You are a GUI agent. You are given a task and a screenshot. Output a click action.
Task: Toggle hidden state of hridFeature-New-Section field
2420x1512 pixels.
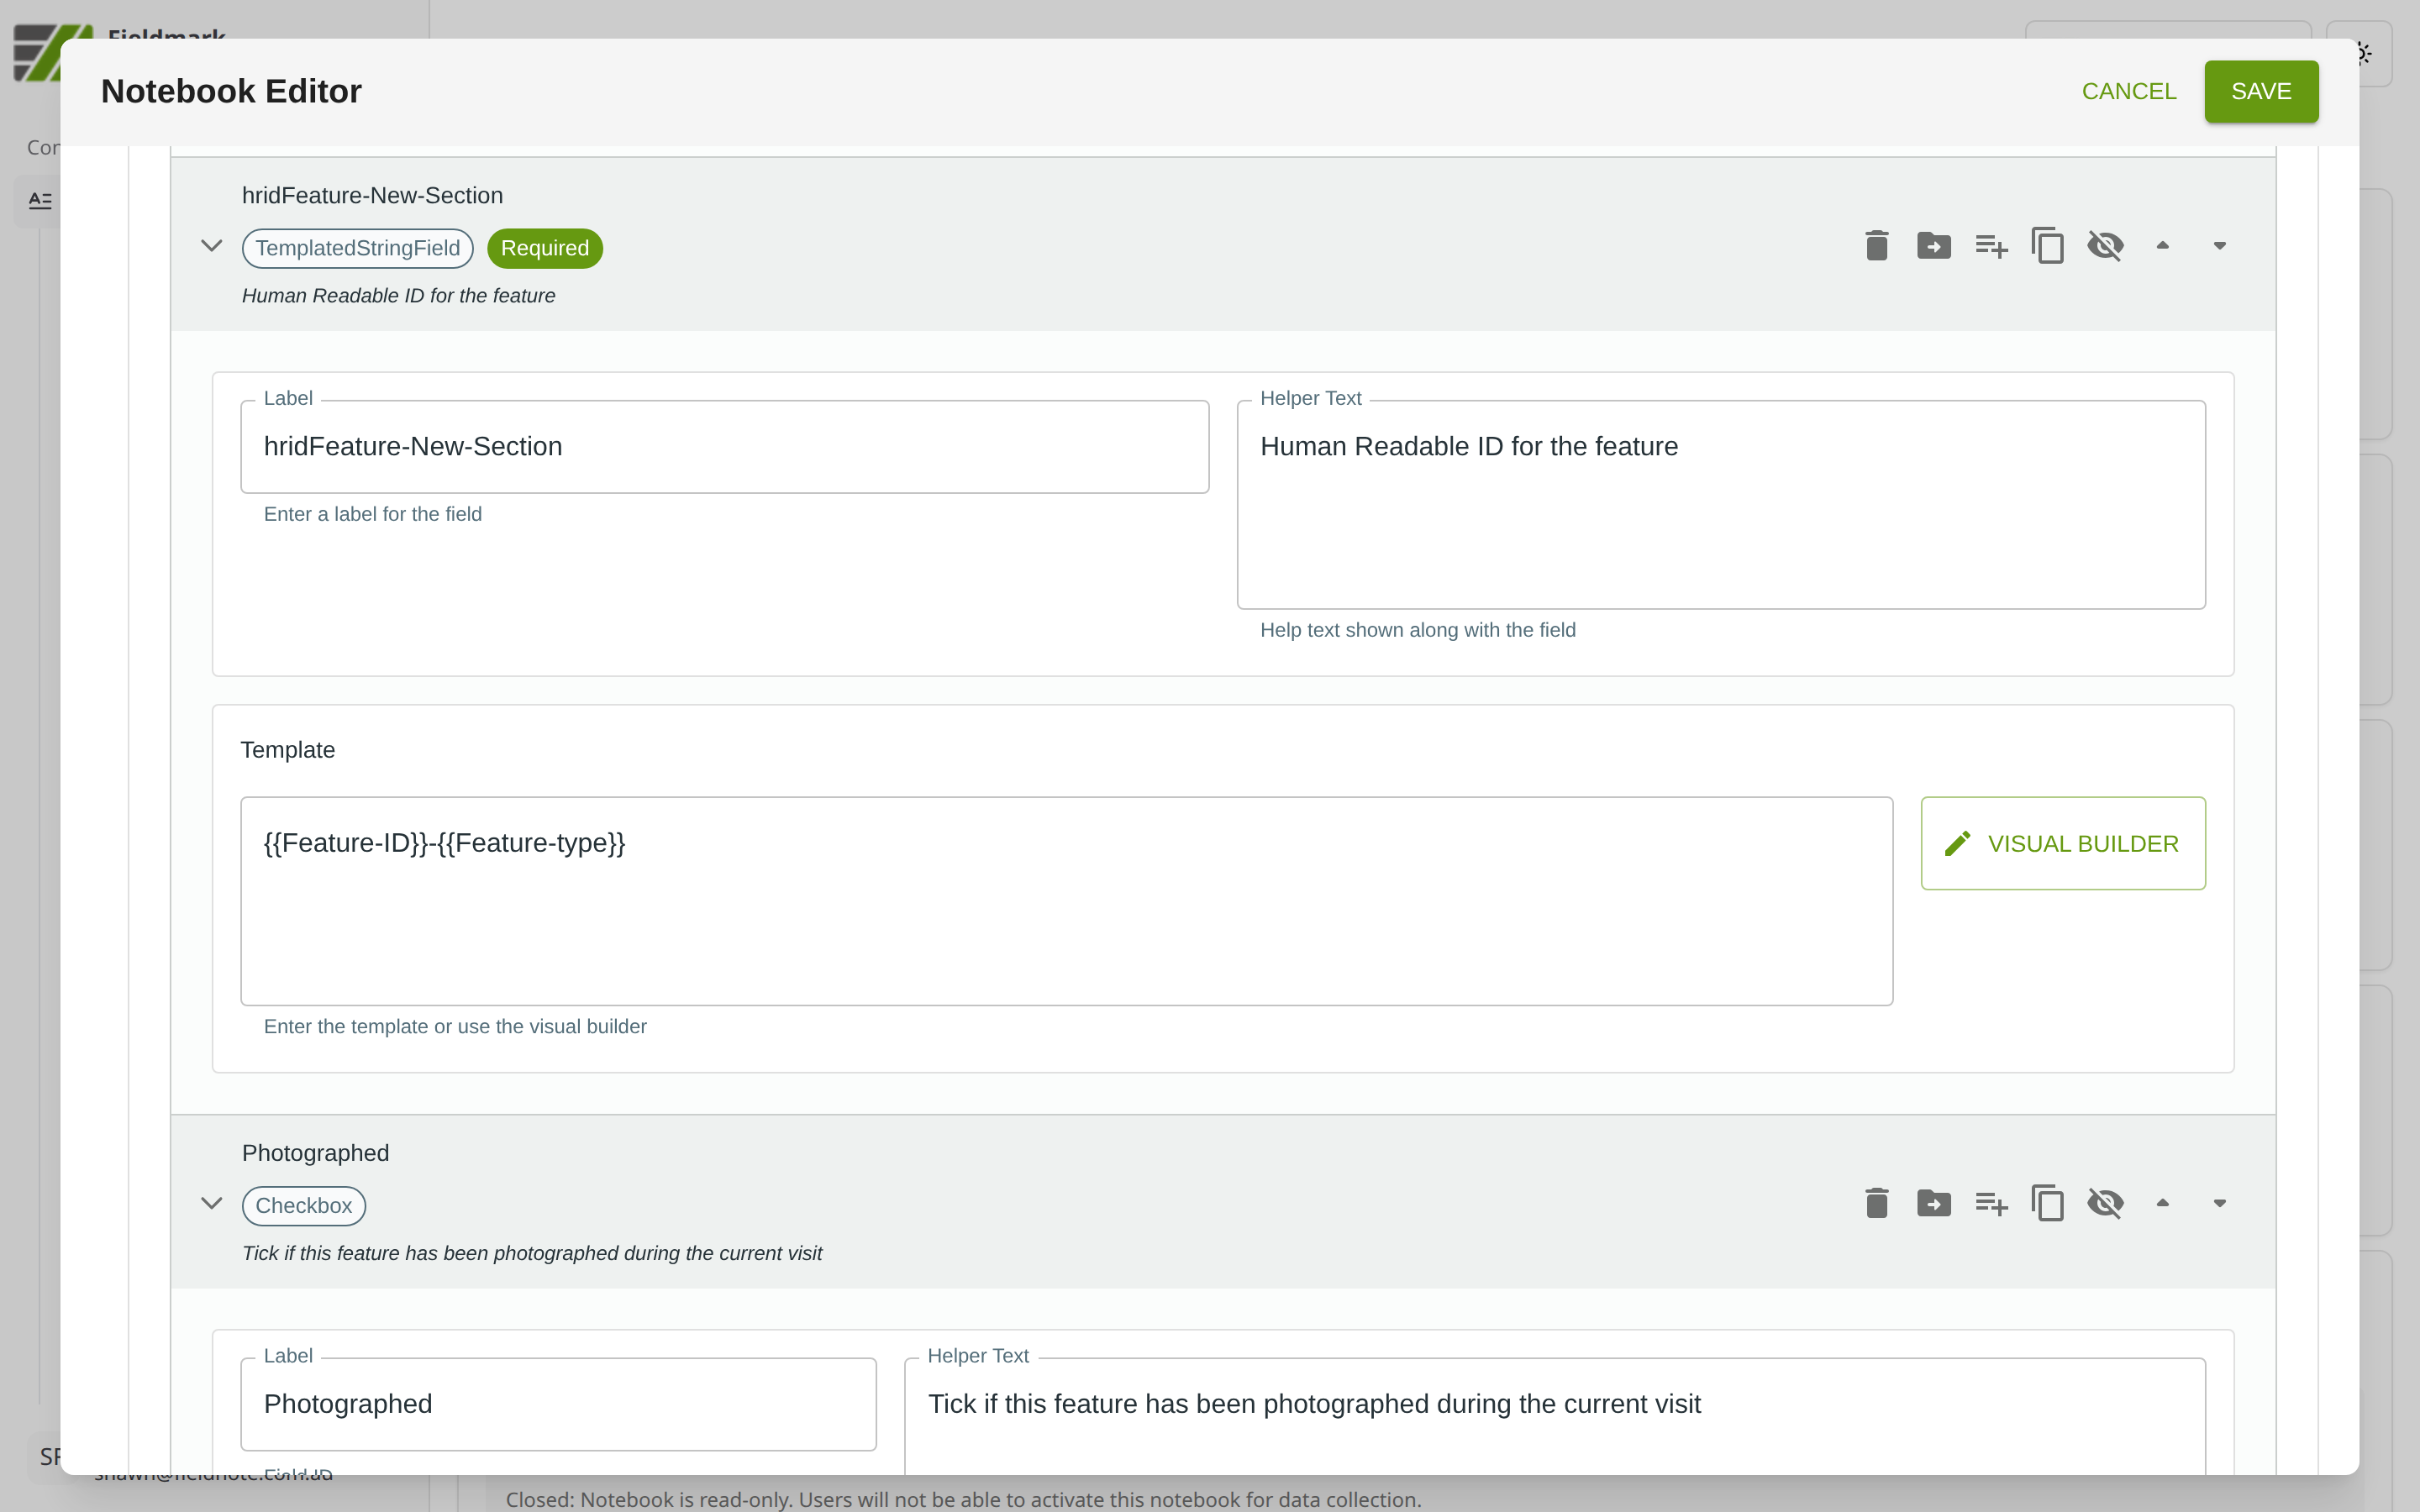pyautogui.click(x=2105, y=246)
